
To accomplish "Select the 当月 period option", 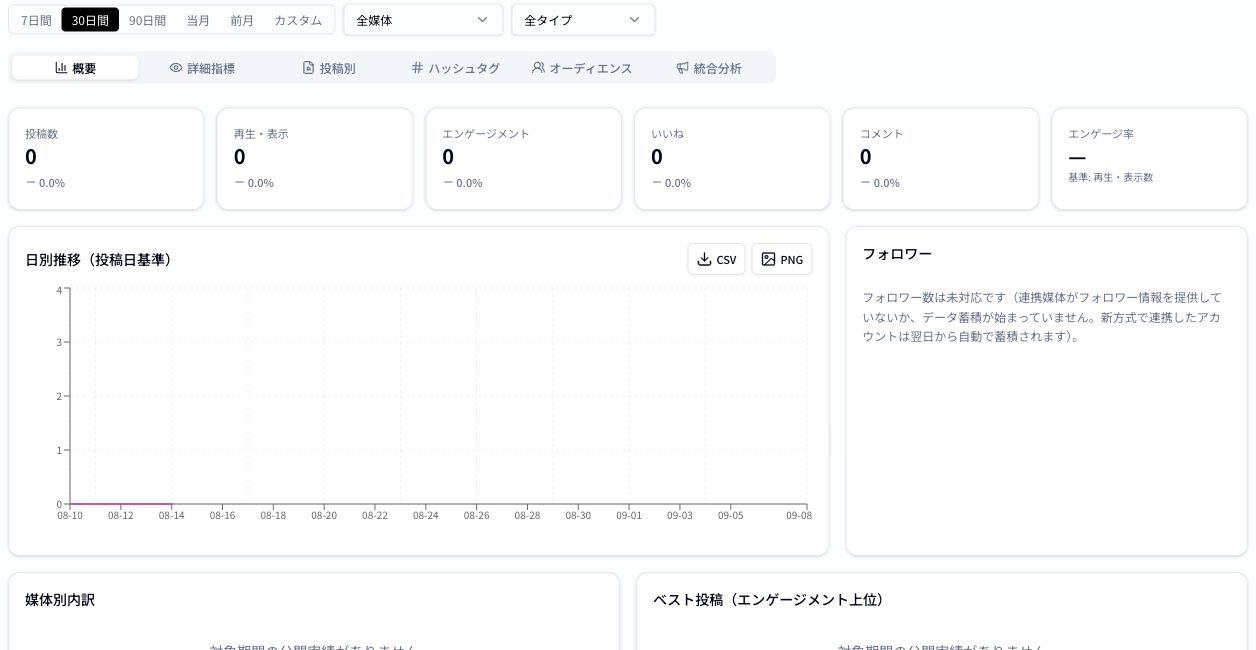I will coord(198,20).
